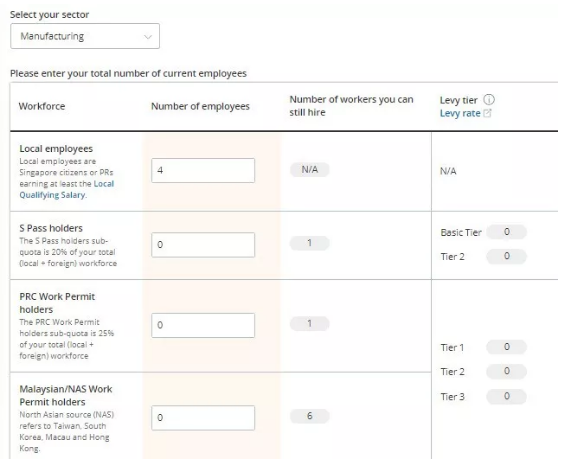Click the Malaysian/NAS hire quota badge showing 6
This screenshot has width=581, height=467.
pyautogui.click(x=309, y=416)
